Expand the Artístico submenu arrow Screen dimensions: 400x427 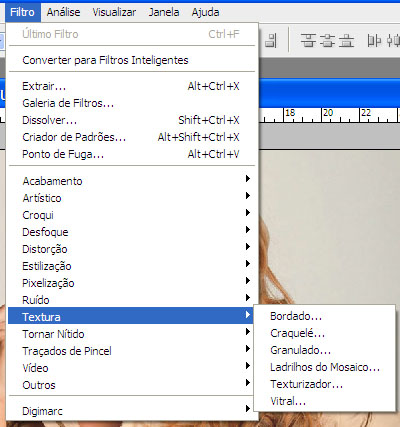click(248, 196)
